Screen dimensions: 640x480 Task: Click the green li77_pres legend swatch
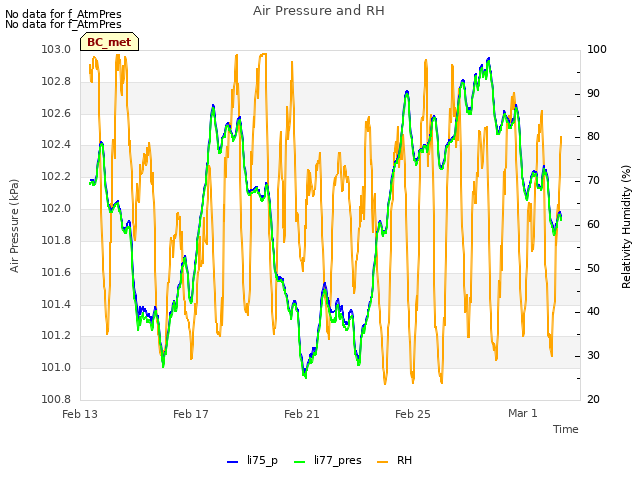tap(299, 462)
